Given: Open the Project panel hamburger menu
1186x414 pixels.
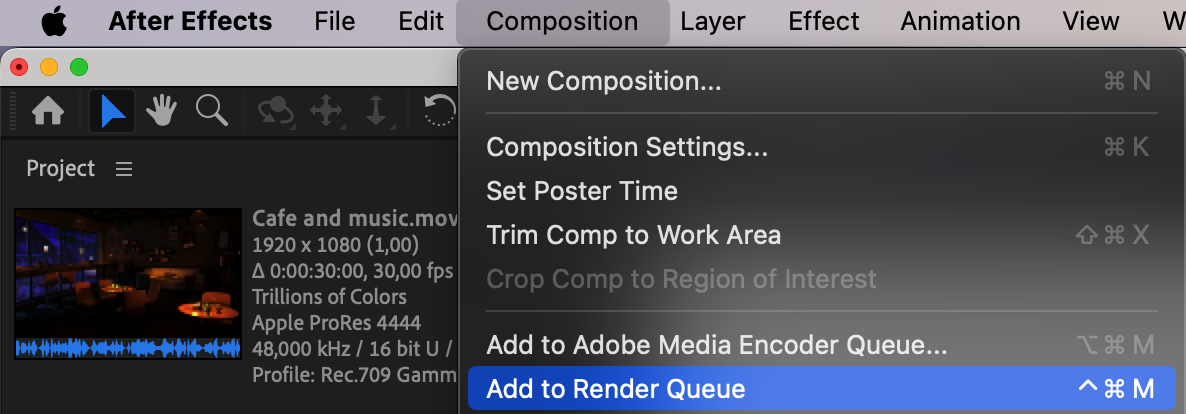Looking at the screenshot, I should [x=124, y=169].
